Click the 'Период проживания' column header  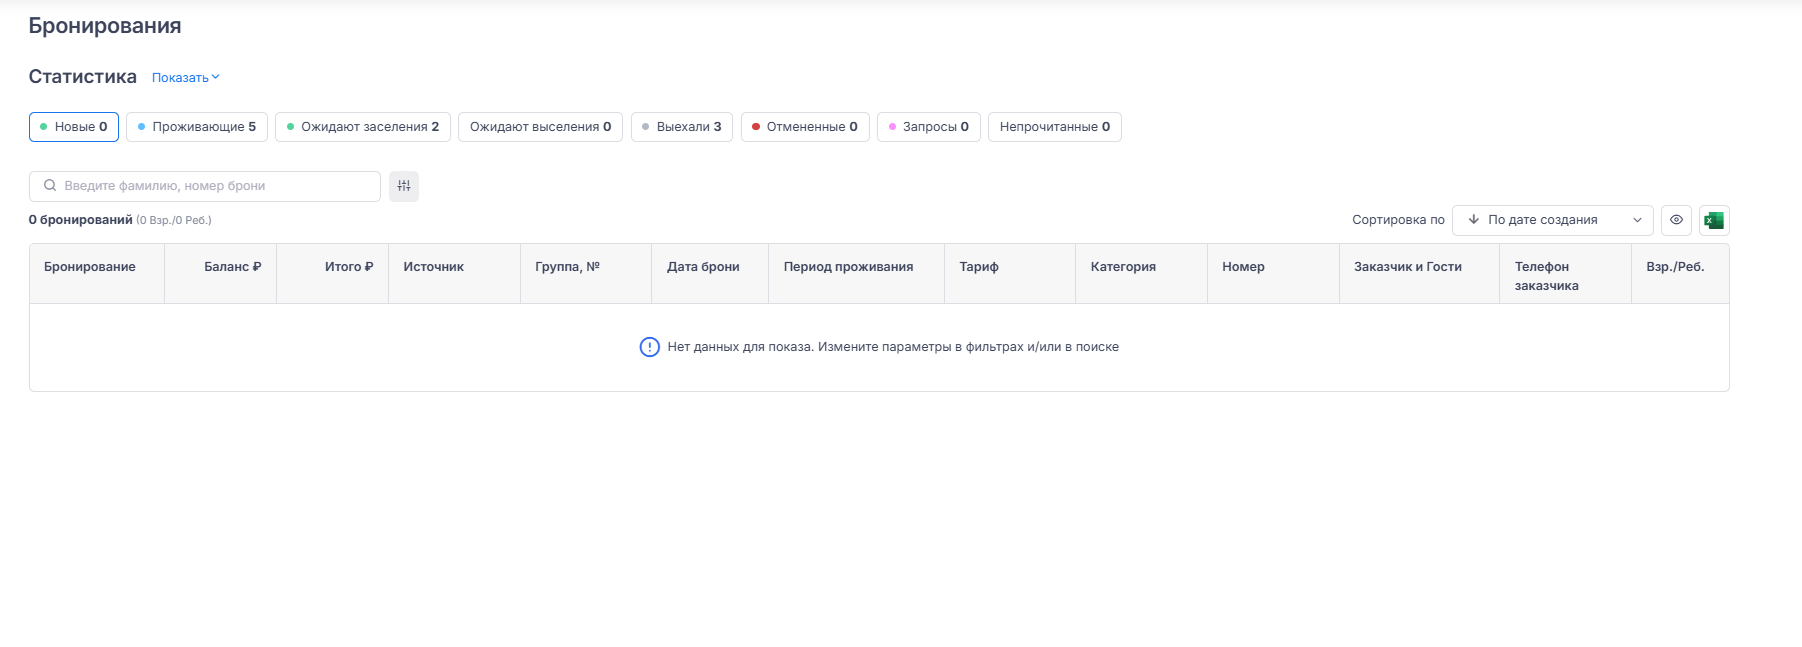848,267
